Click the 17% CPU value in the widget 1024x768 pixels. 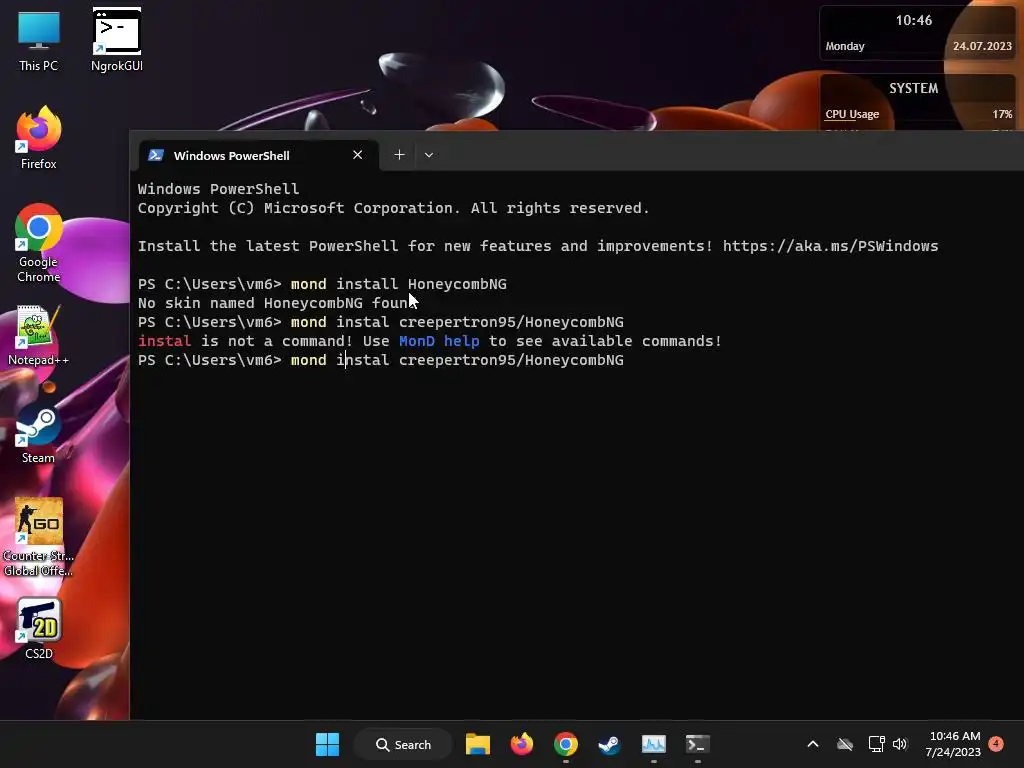pyautogui.click(x=1002, y=114)
